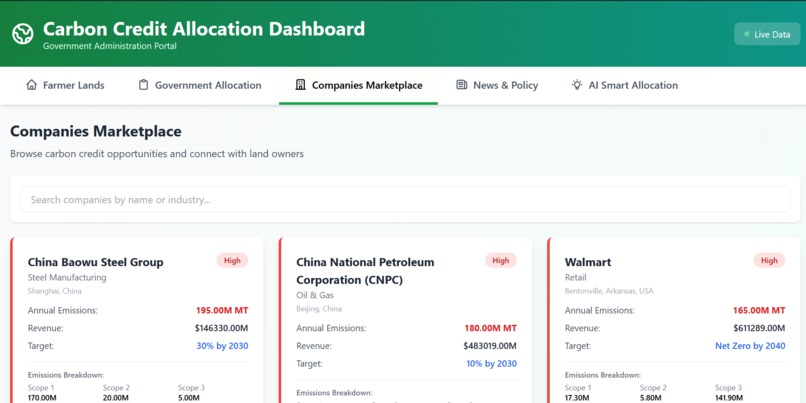This screenshot has height=403, width=806.
Task: Click the $146330.00M revenue value
Action: pos(222,328)
